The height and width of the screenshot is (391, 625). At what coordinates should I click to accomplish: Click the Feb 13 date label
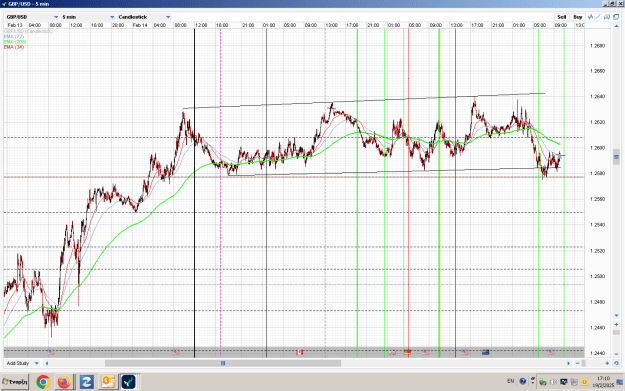coord(15,25)
